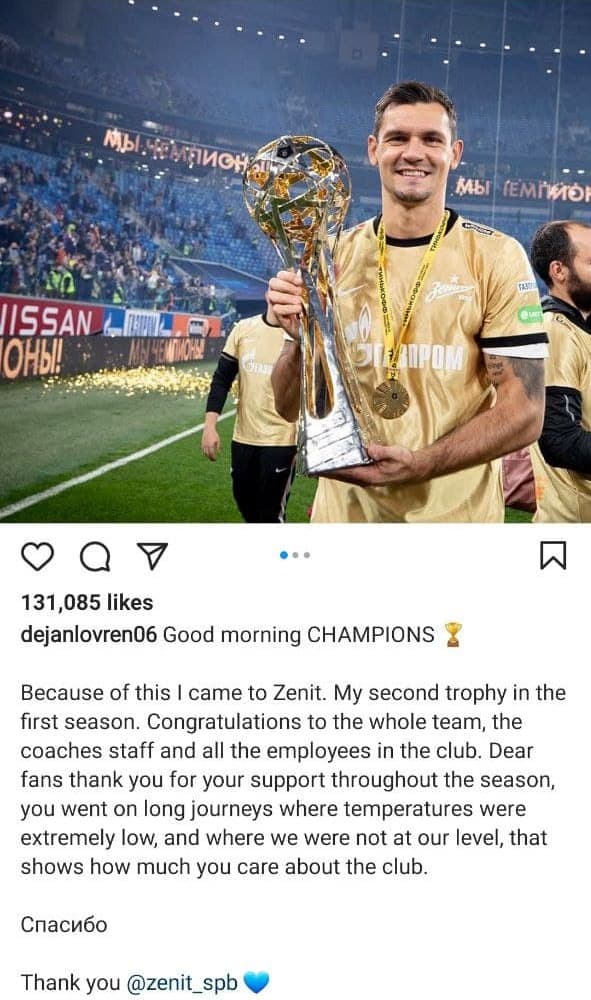
Task: Share post using paper plane icon
Action: click(152, 555)
